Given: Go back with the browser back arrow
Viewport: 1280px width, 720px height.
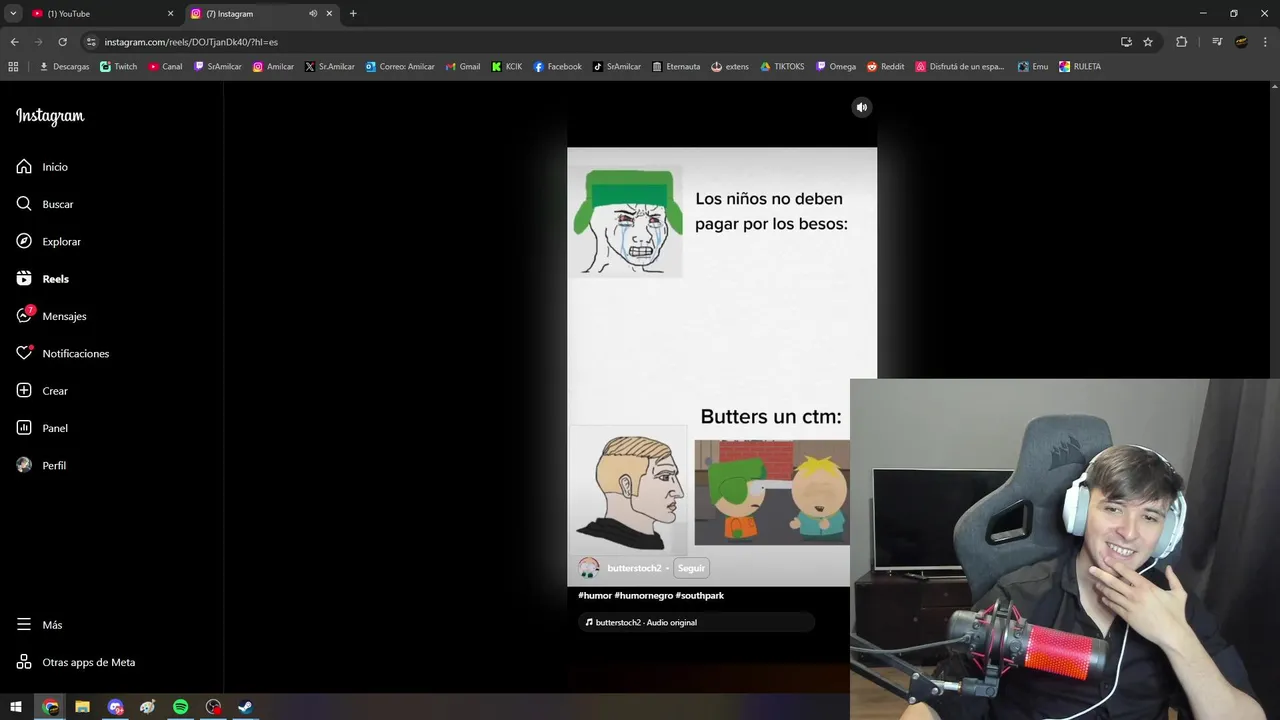Looking at the screenshot, I should point(14,42).
